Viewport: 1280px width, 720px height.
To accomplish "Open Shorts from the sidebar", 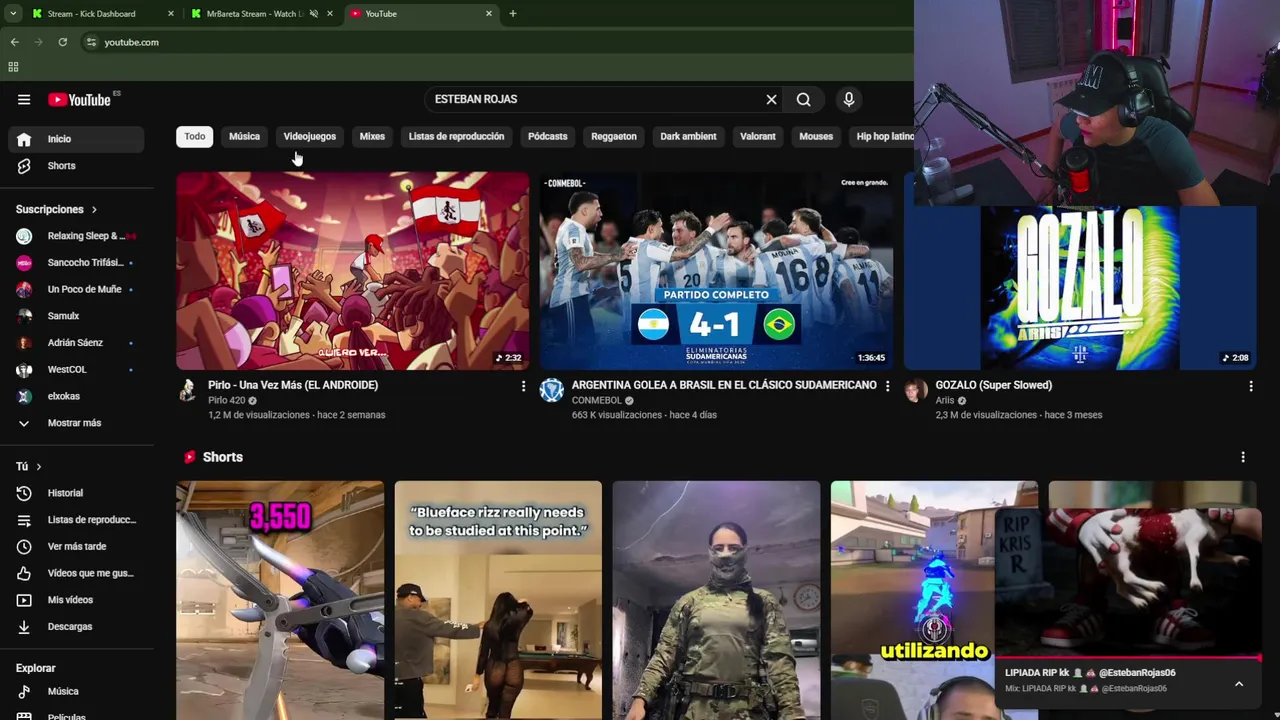I will (76, 166).
